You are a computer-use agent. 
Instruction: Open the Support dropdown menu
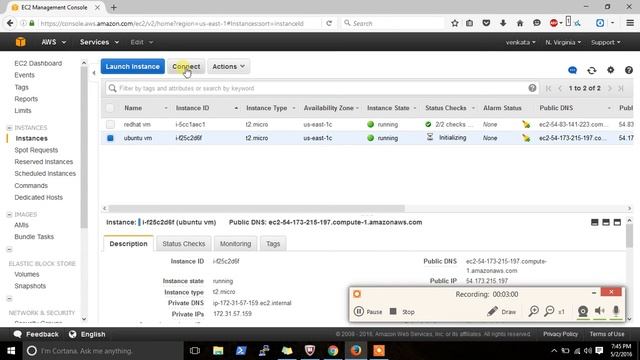[x=605, y=42]
